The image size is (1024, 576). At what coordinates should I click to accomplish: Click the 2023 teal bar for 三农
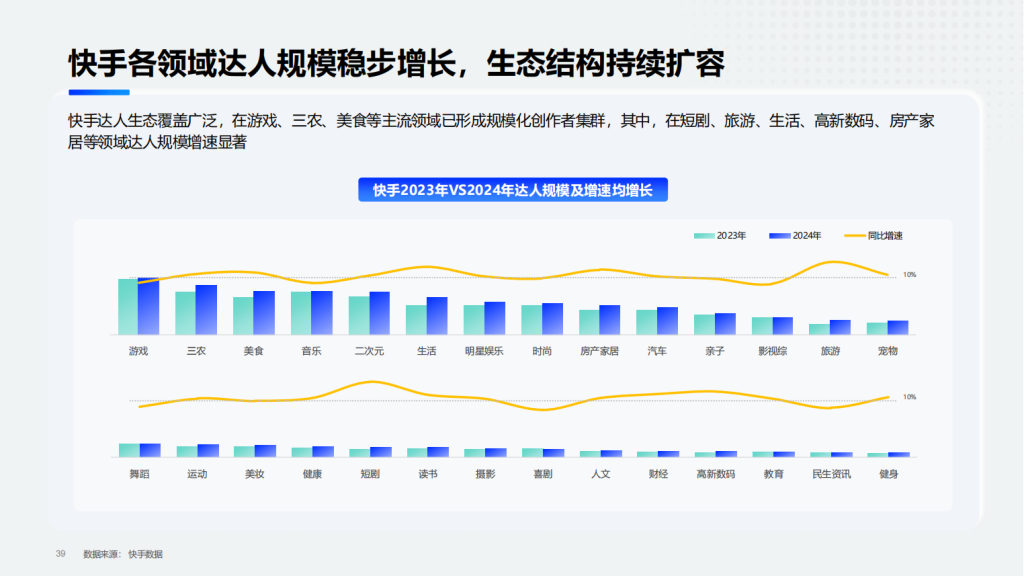coord(185,313)
